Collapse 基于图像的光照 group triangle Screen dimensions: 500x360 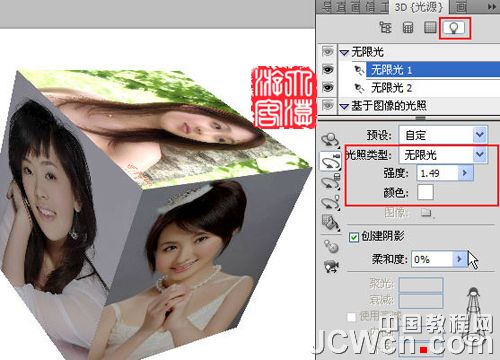click(x=344, y=107)
